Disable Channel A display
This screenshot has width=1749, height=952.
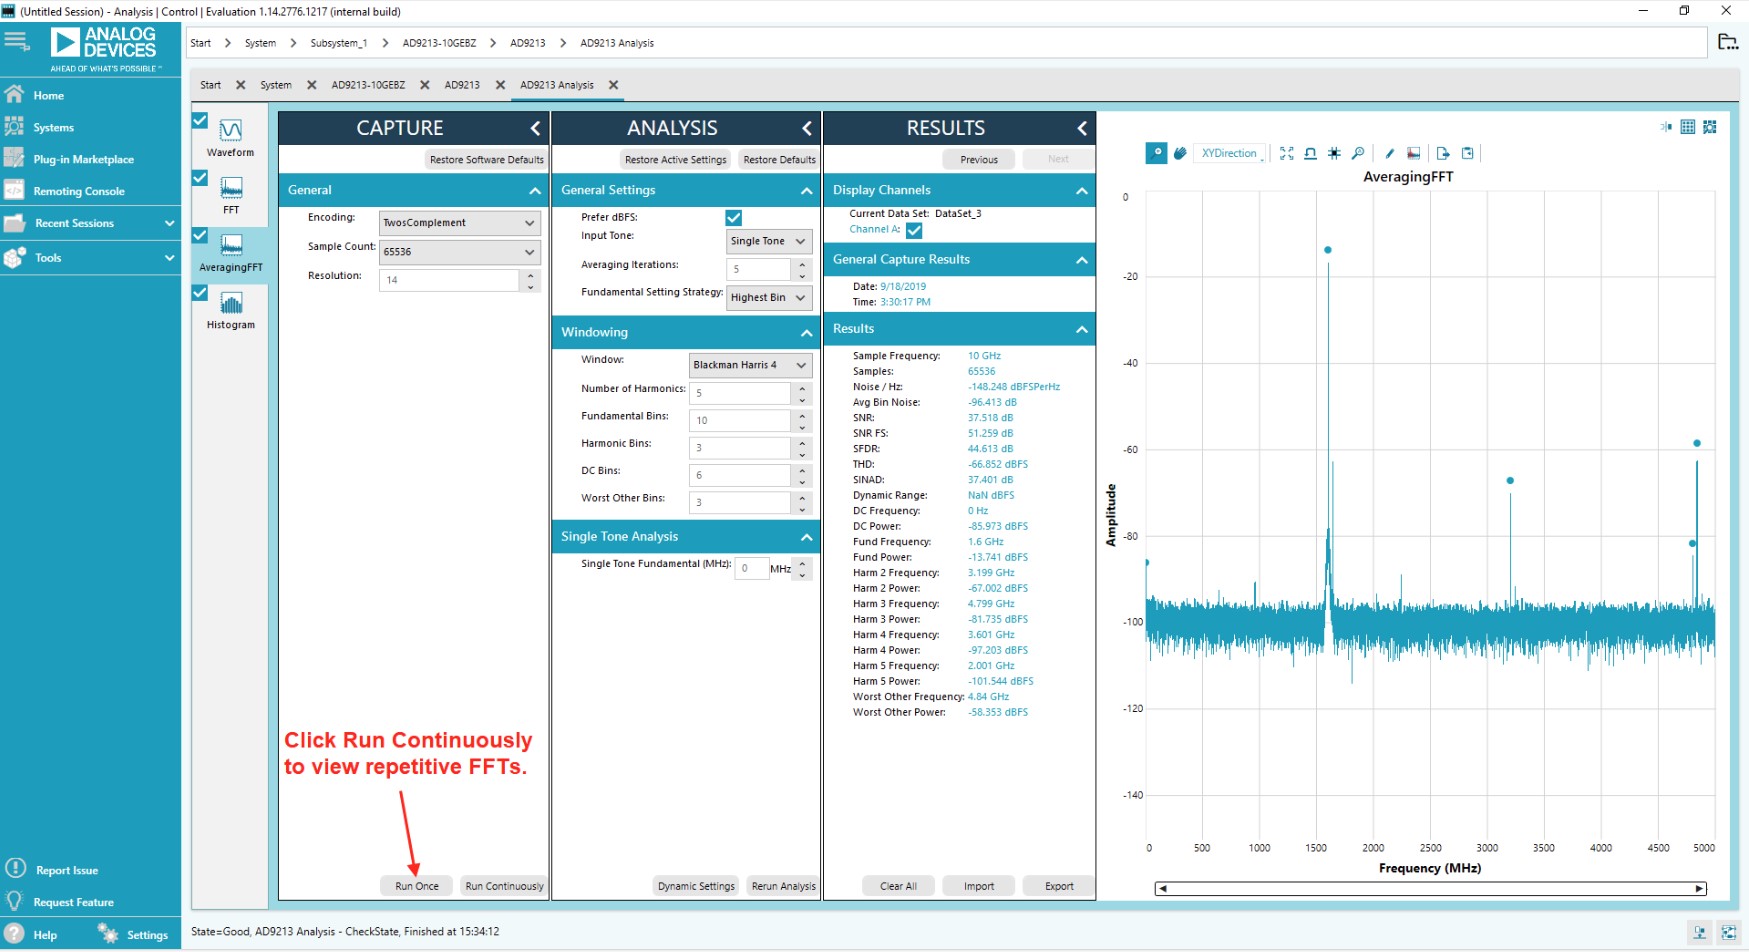click(914, 229)
